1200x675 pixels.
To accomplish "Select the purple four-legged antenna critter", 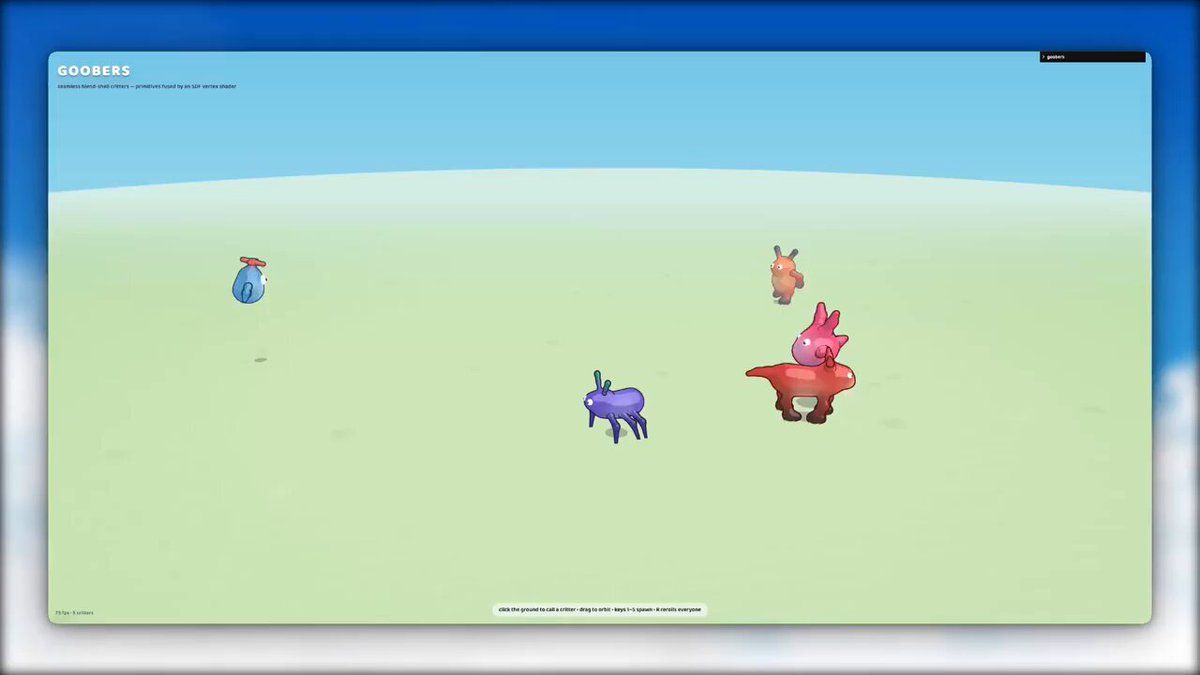I will pos(615,407).
